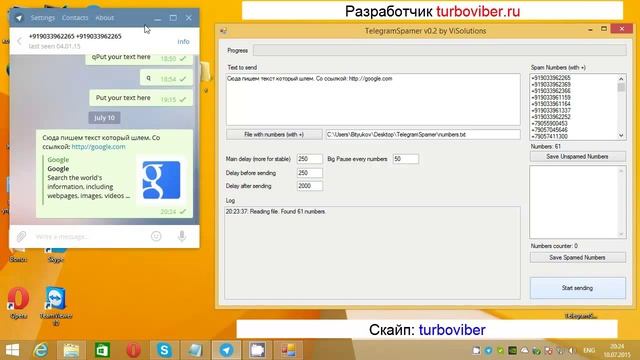Click the TelegramSpamer title bar app icon
The image size is (640, 360).
223,31
